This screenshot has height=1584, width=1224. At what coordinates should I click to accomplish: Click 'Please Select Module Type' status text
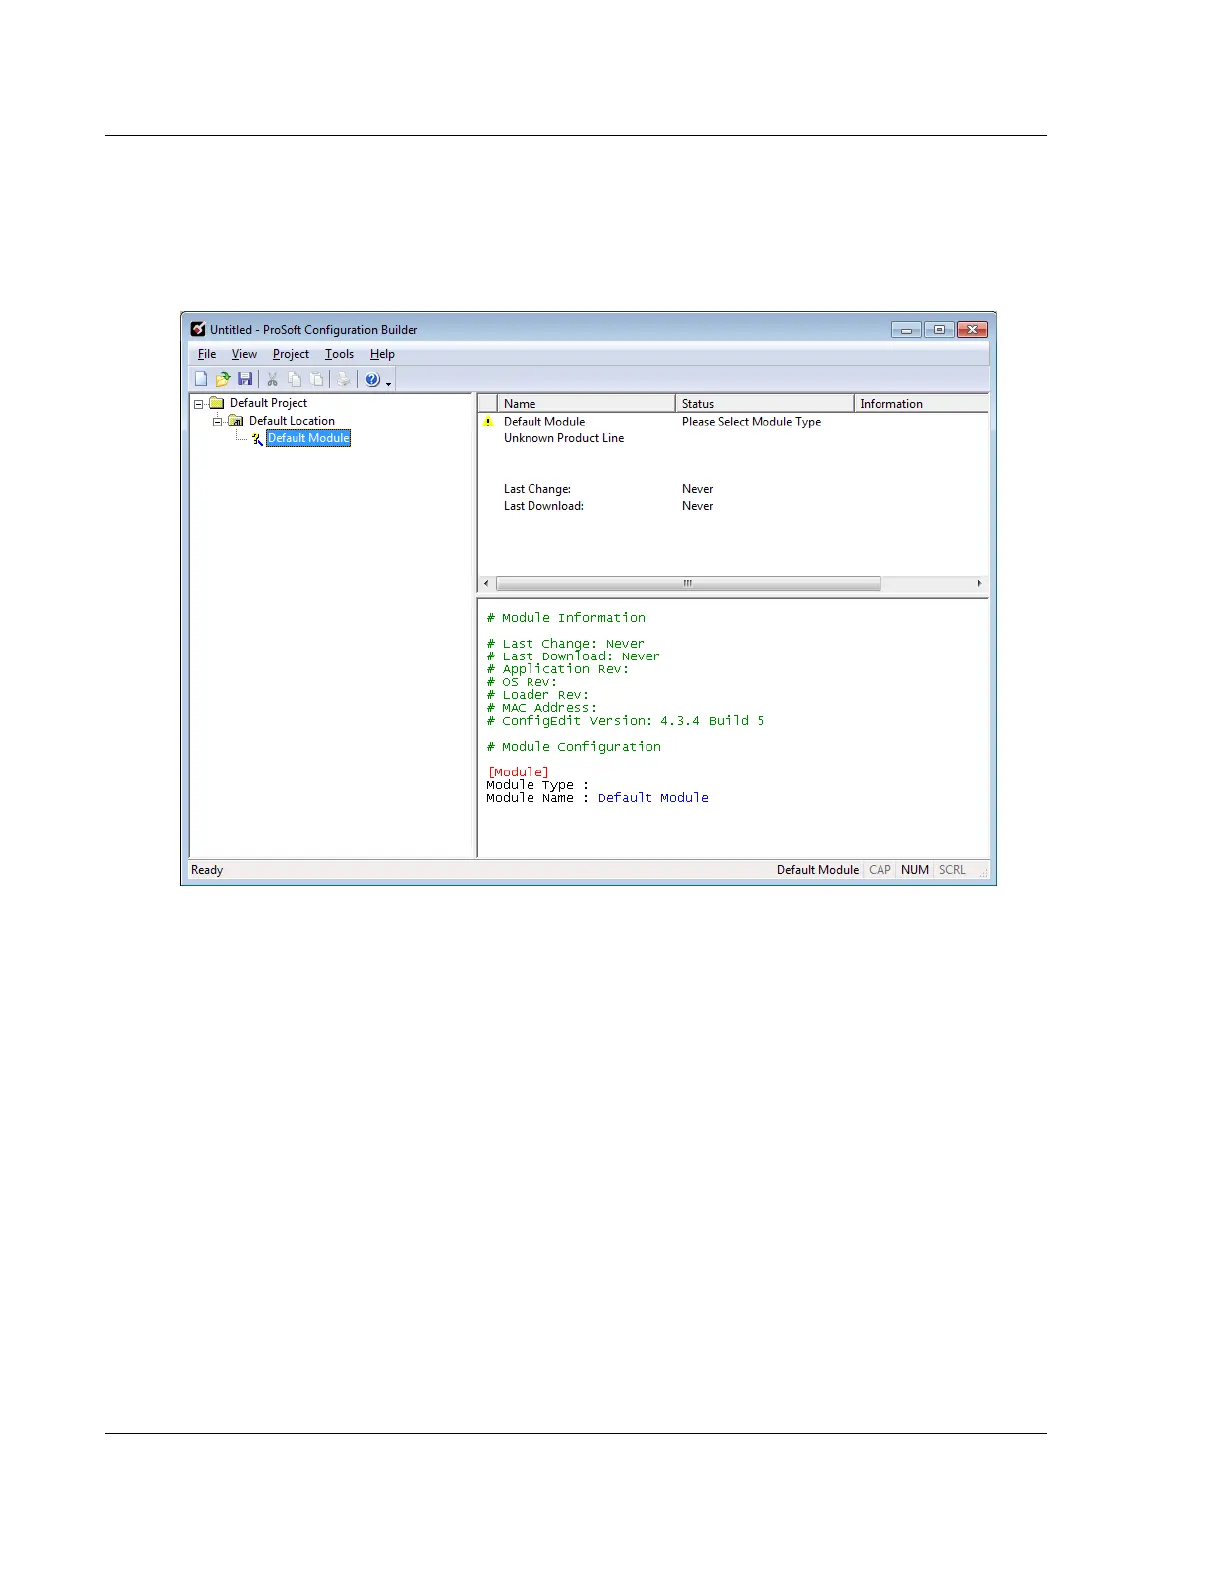pos(751,422)
